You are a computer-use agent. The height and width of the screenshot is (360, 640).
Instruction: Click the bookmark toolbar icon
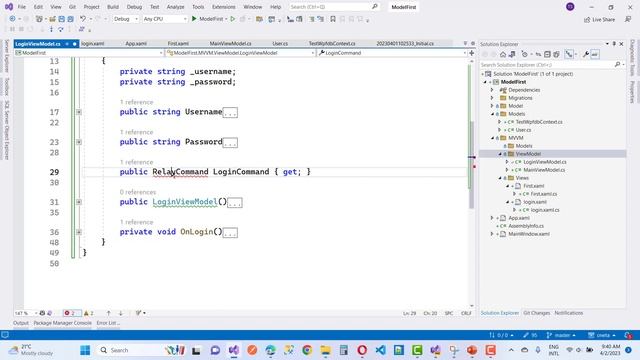(x=333, y=19)
